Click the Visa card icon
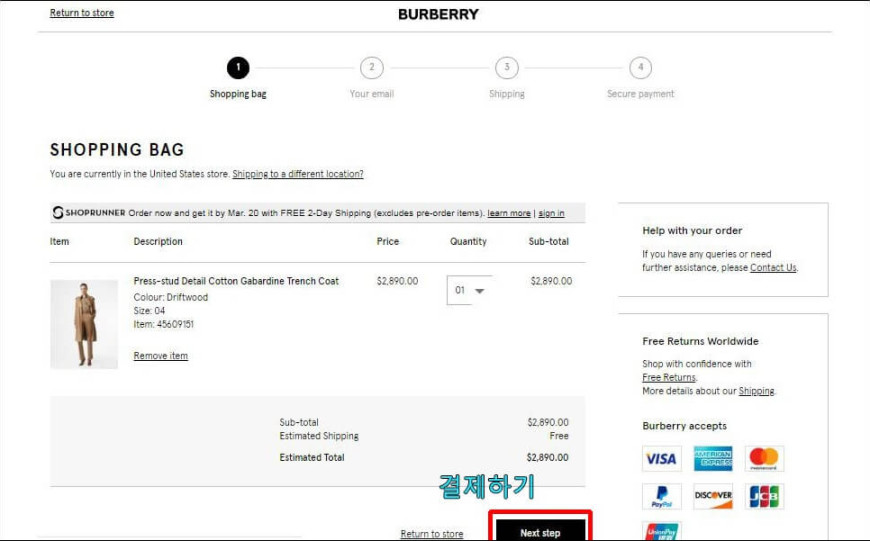The width and height of the screenshot is (870, 541). click(661, 458)
